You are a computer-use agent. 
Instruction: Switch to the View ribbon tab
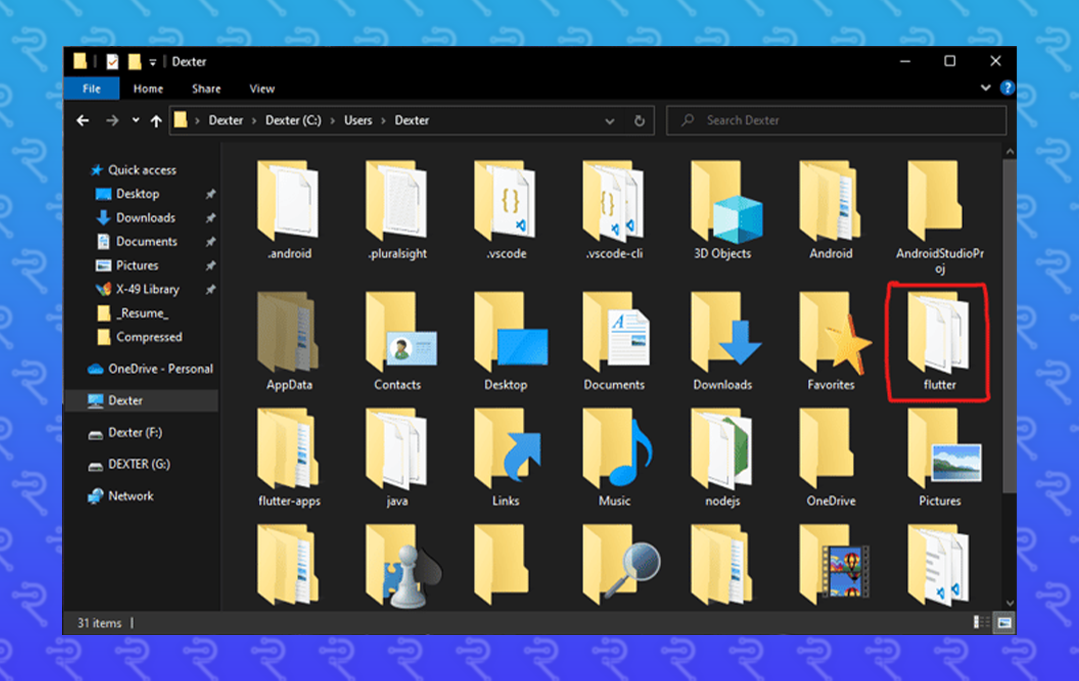(x=261, y=88)
